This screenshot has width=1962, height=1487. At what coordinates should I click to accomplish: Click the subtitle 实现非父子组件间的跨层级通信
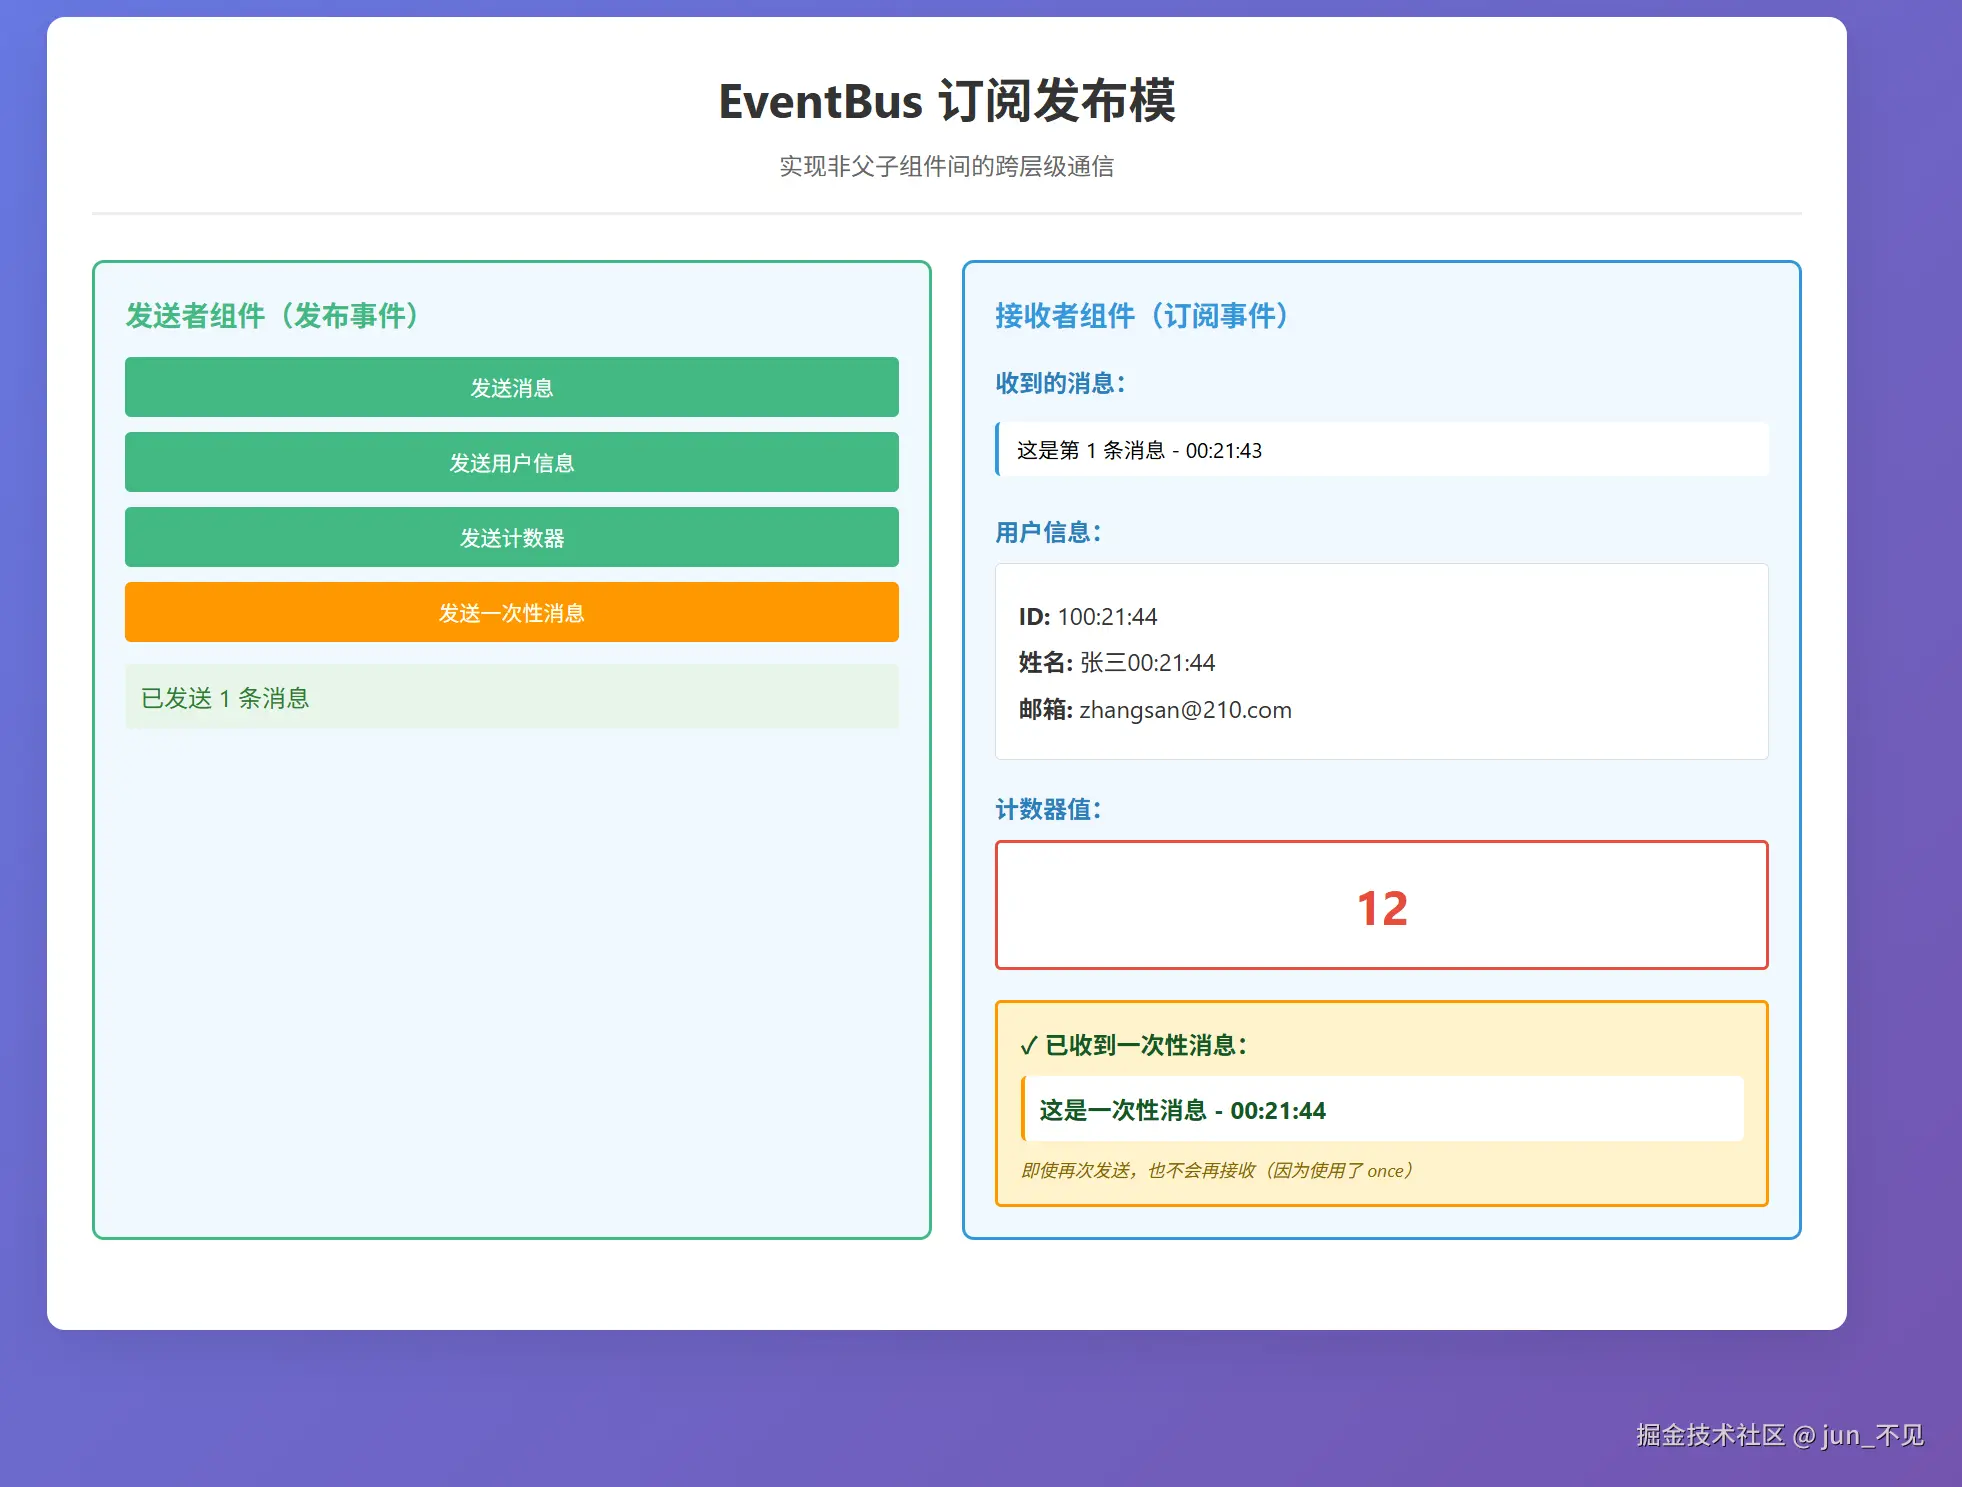(x=946, y=166)
